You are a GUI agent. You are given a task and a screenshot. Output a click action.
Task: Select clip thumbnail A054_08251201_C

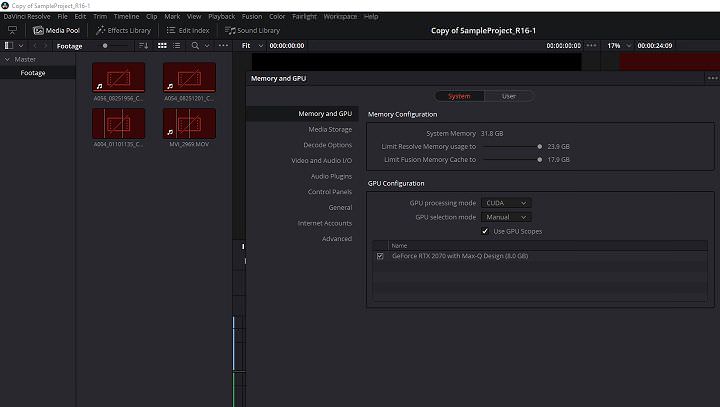(x=189, y=77)
